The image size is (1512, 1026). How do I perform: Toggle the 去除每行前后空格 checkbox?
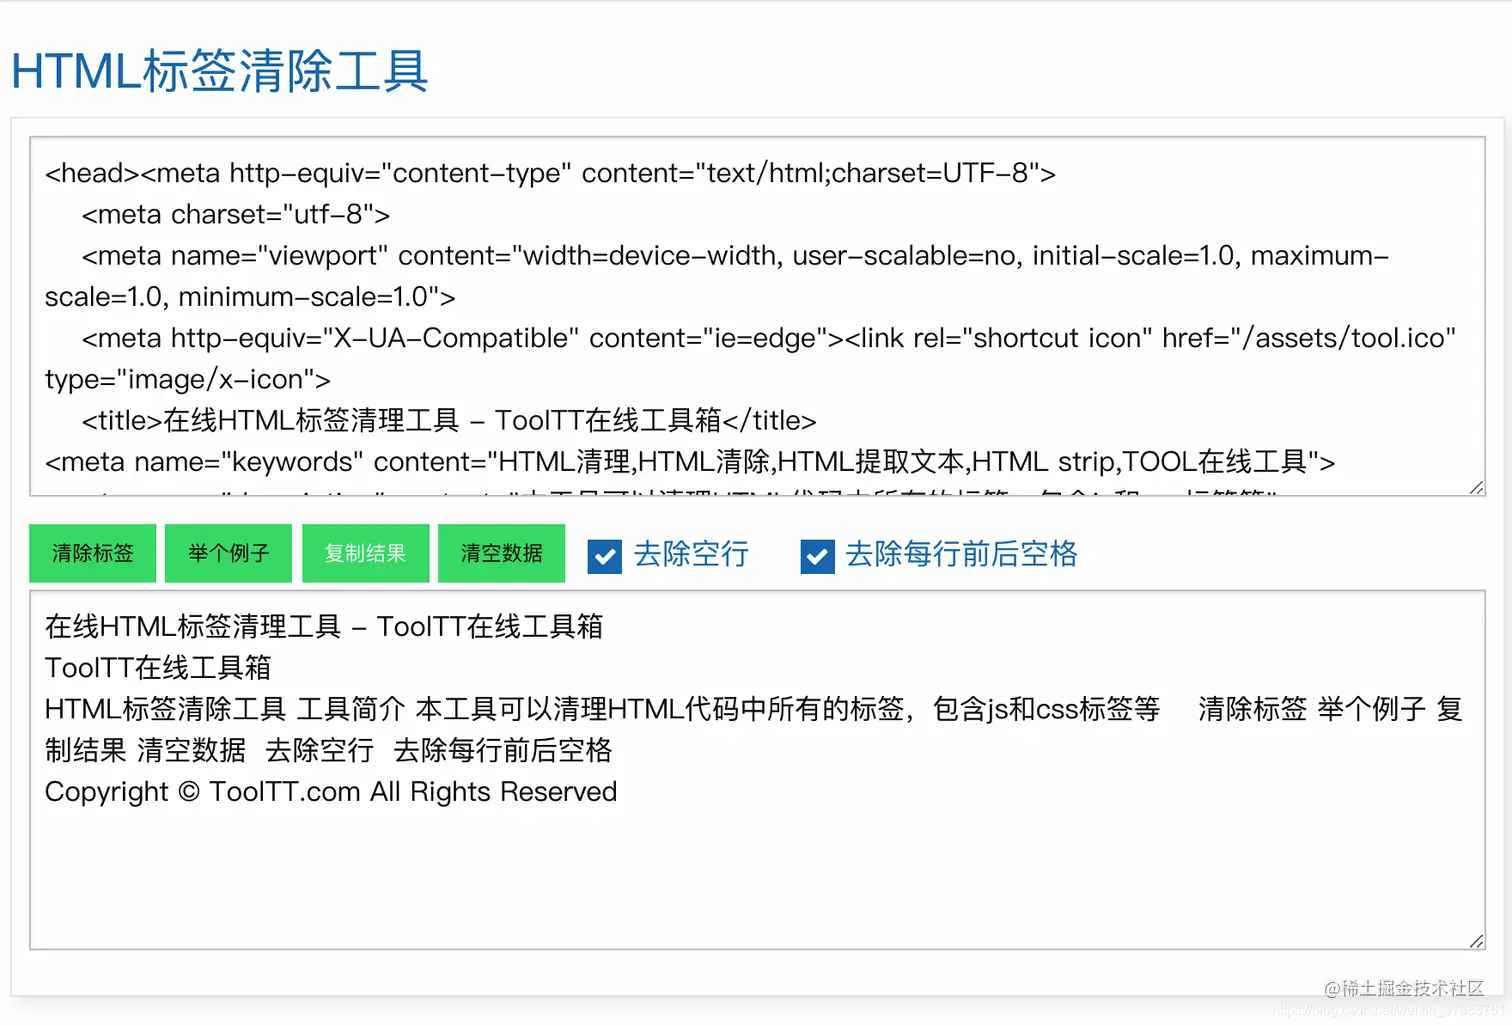click(x=817, y=556)
